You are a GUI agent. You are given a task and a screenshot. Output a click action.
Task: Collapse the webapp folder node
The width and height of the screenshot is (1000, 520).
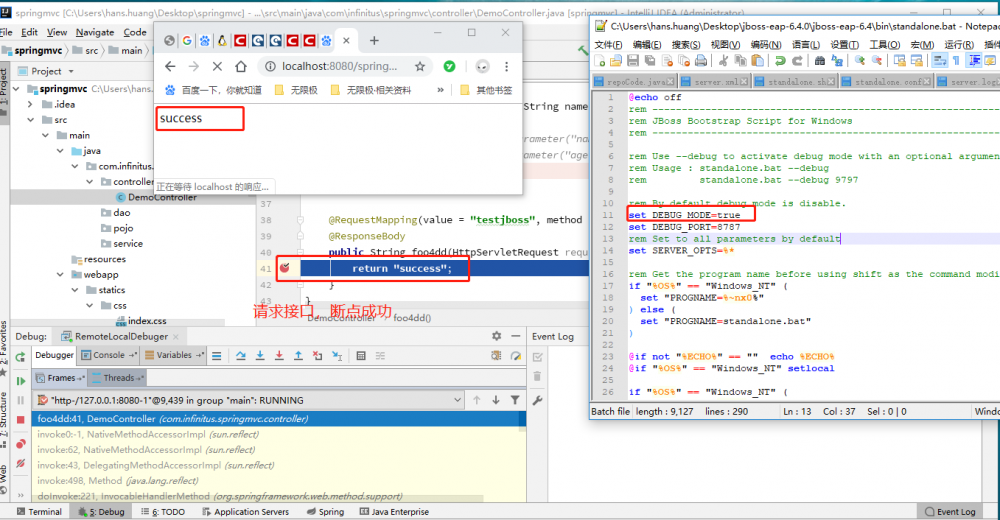60,274
